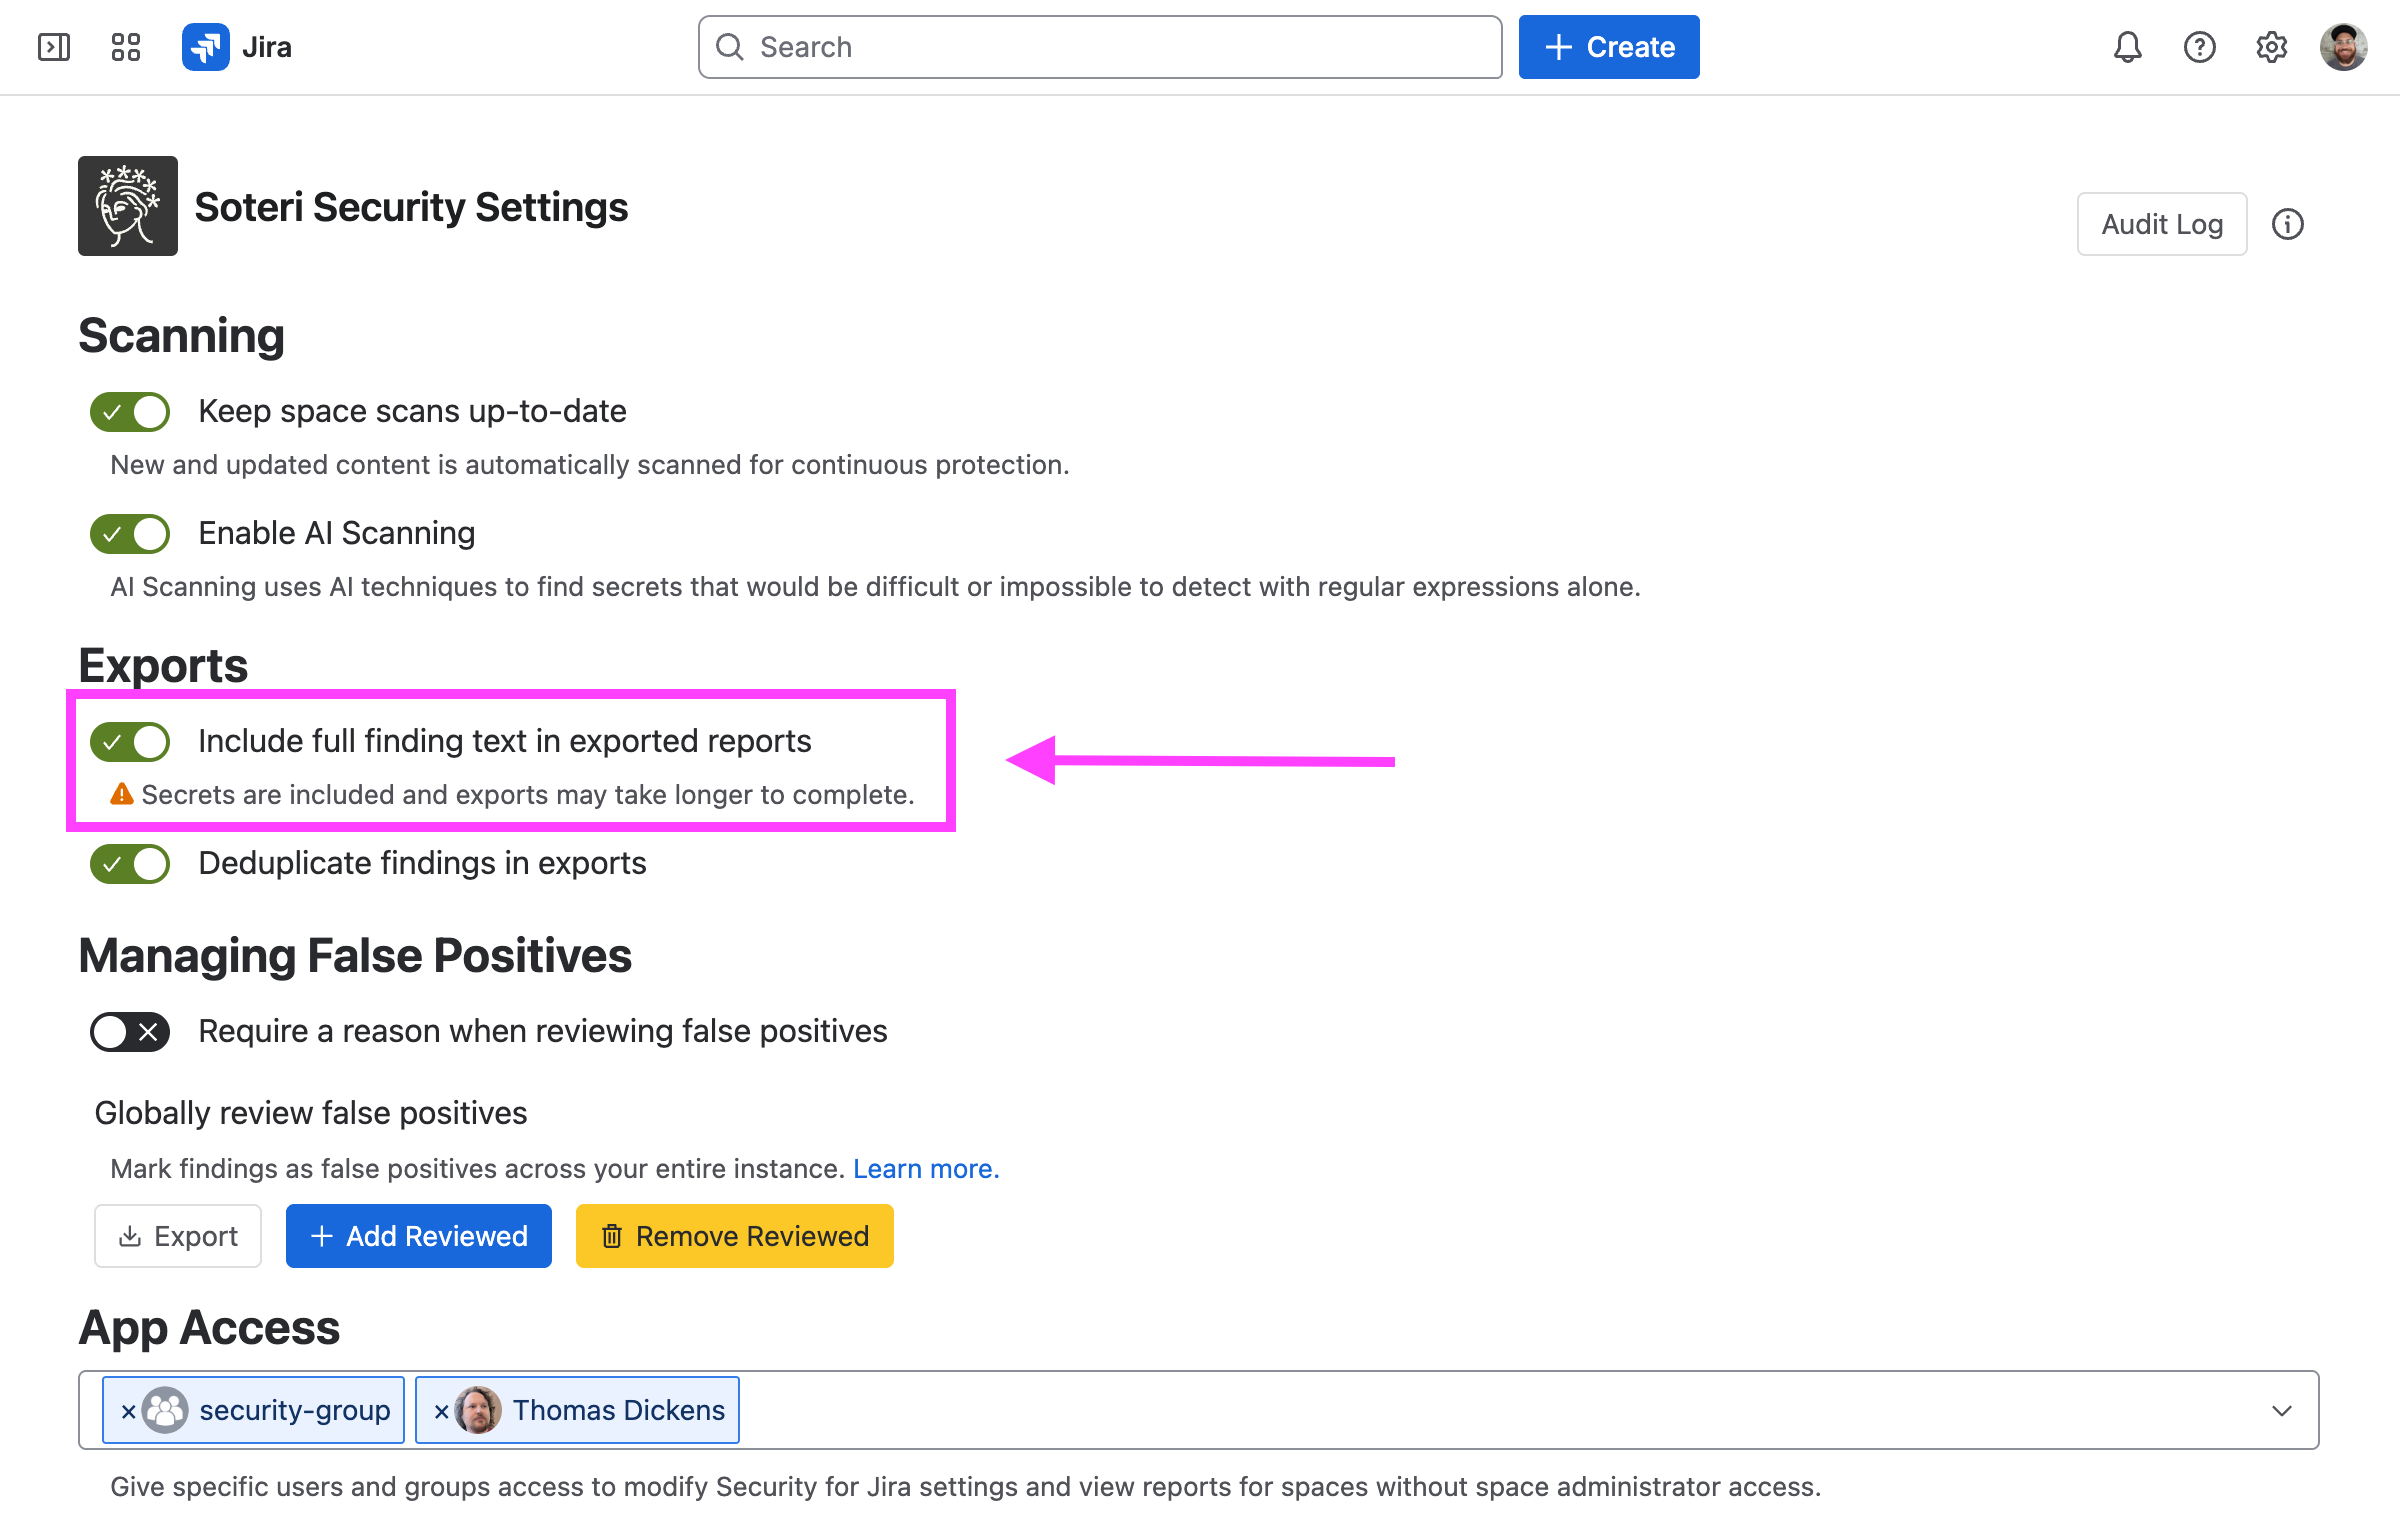This screenshot has height=1524, width=2400.
Task: Toggle Keep space scans up-to-date
Action: point(130,412)
